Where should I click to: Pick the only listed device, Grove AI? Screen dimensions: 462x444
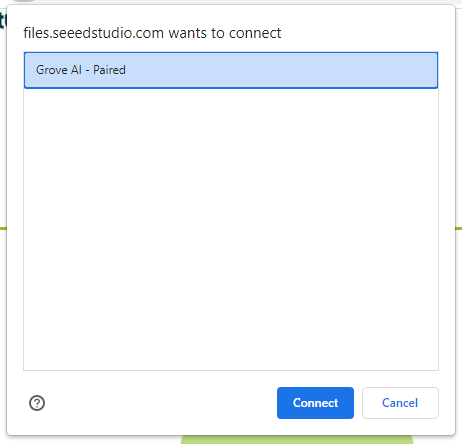pos(231,70)
